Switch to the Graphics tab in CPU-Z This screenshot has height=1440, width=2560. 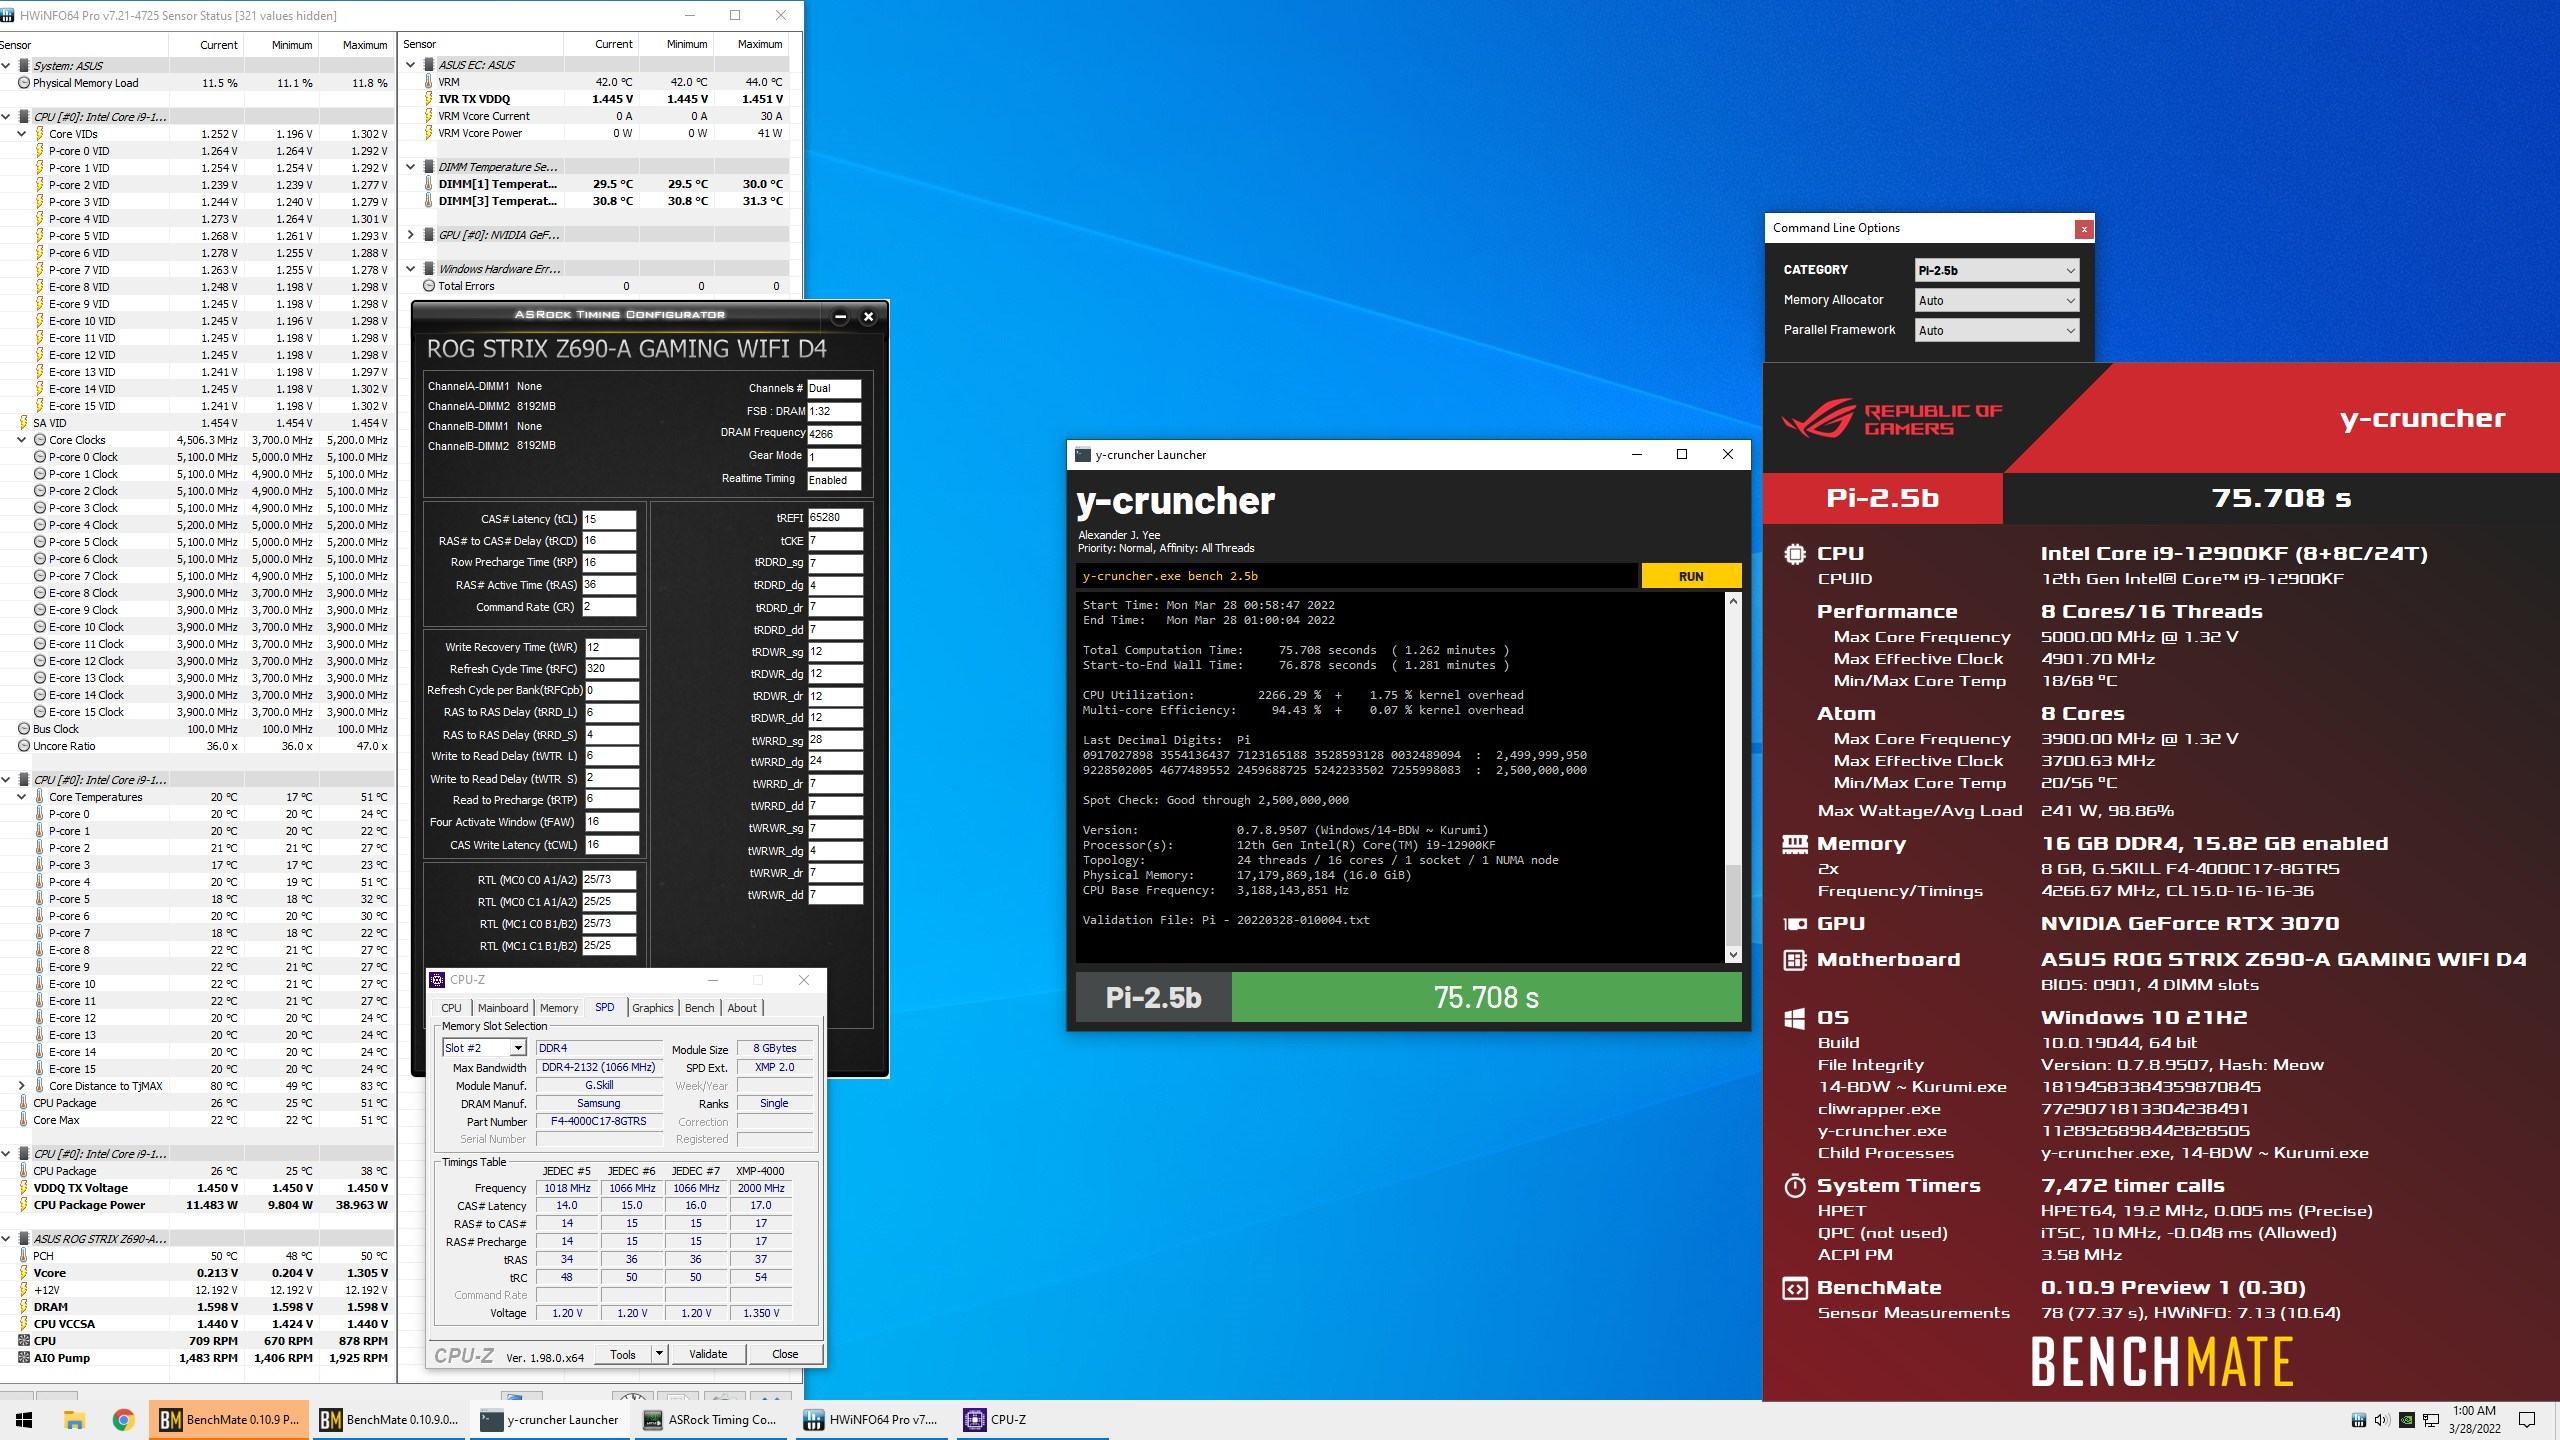pos(652,1008)
